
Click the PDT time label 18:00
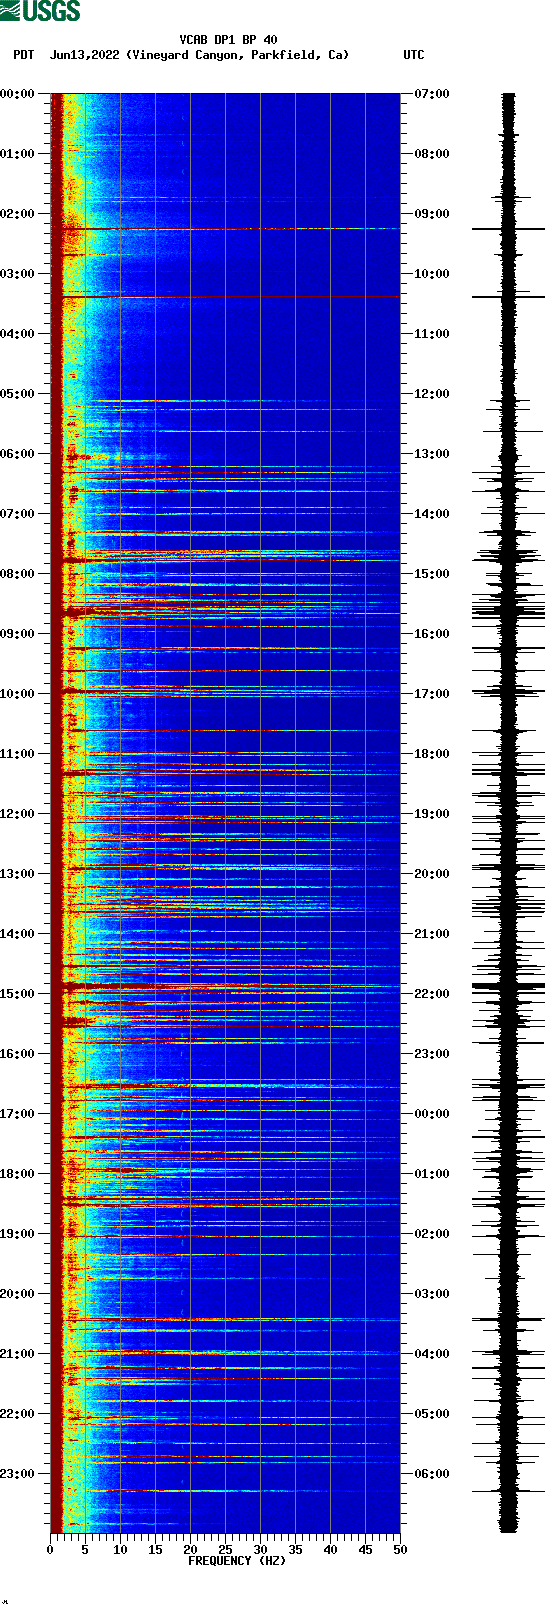tap(18, 1174)
